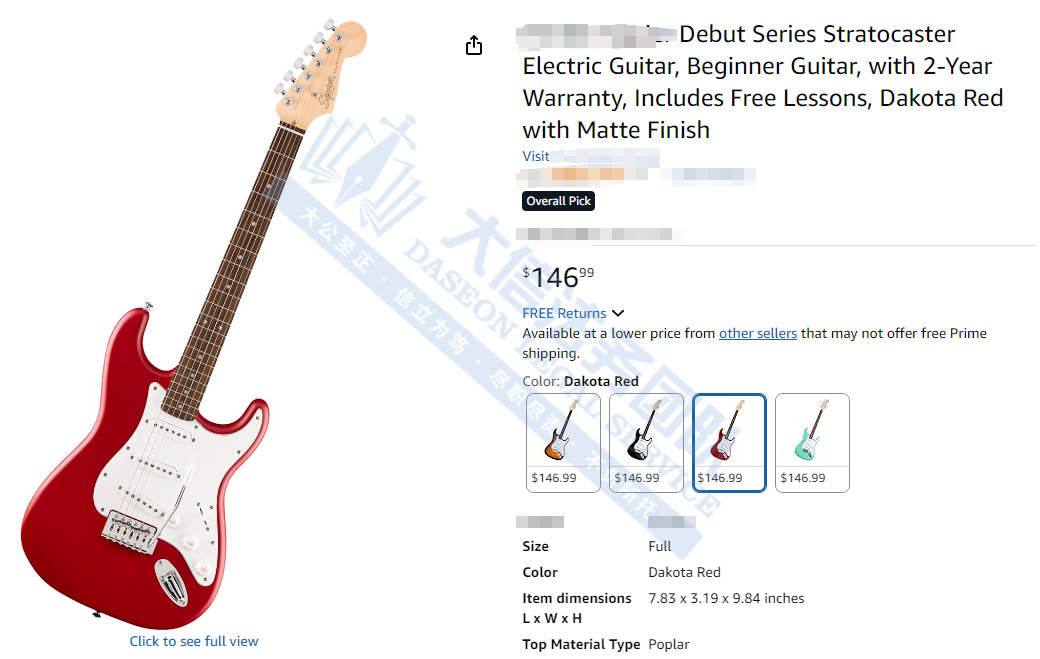1040x659 pixels.
Task: Click the $146.99 main price
Action: tap(558, 277)
